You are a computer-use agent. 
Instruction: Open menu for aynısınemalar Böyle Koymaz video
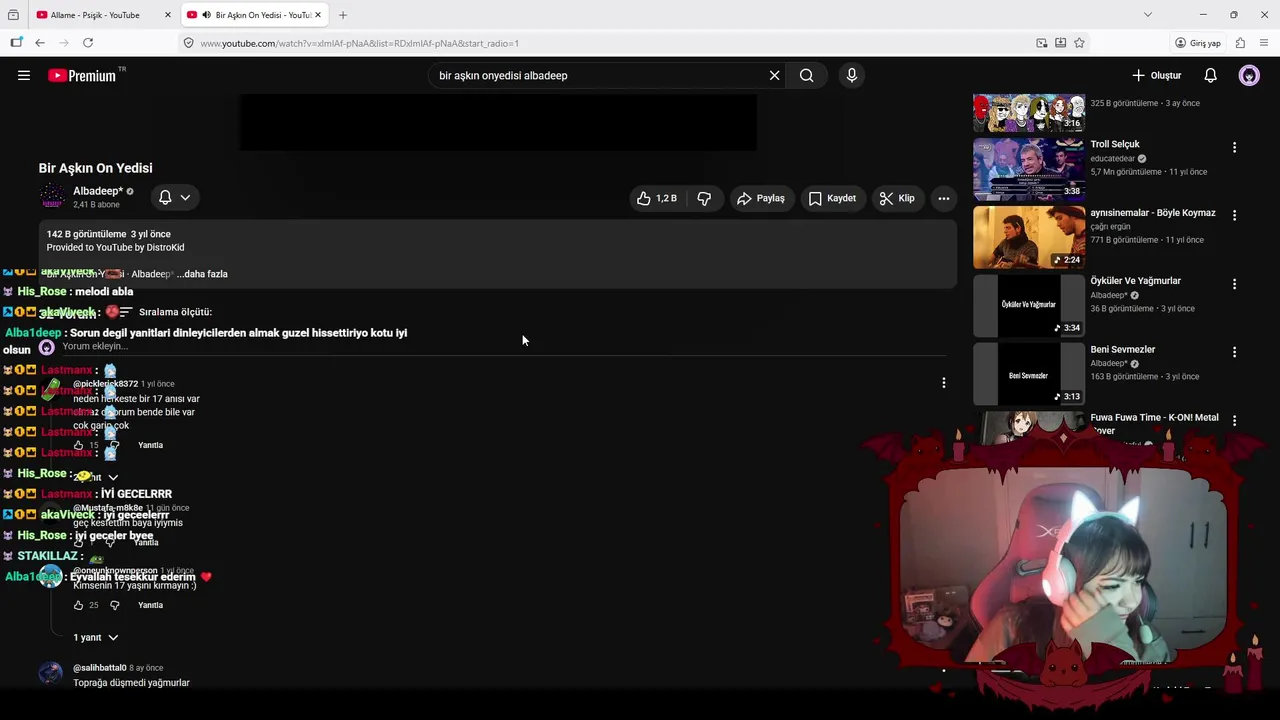click(x=1234, y=215)
